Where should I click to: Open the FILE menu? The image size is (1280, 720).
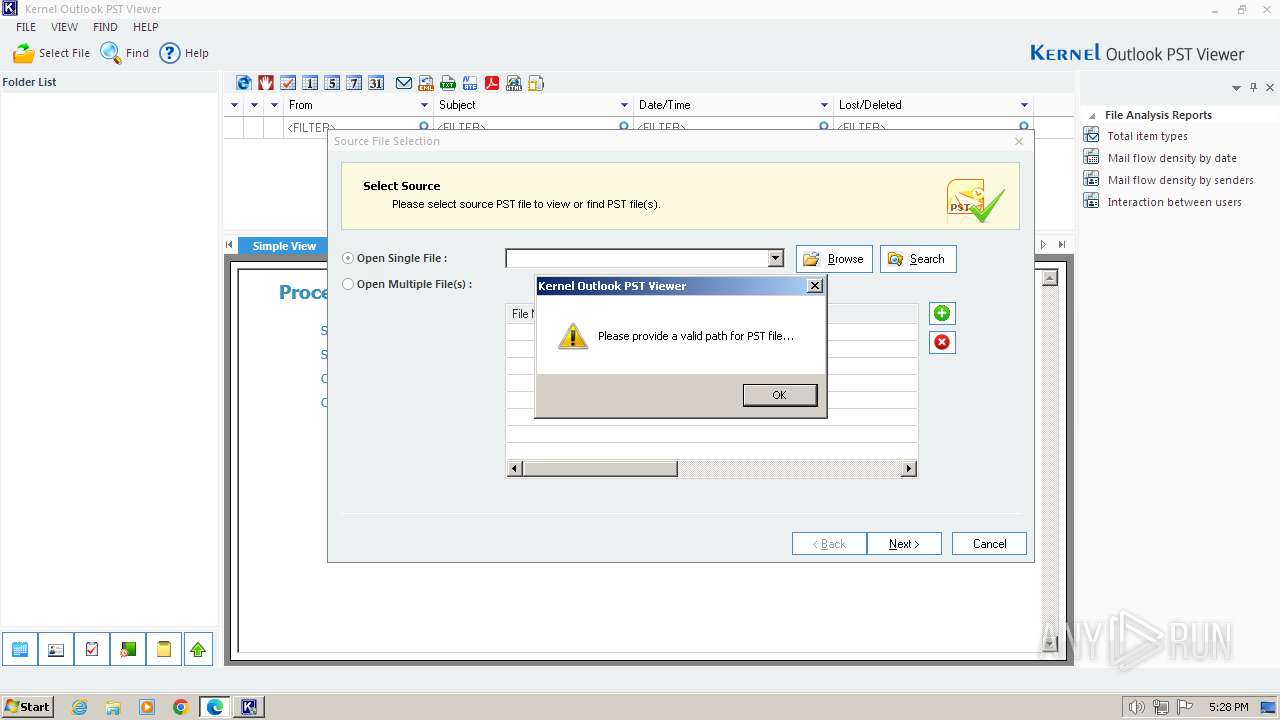click(26, 27)
